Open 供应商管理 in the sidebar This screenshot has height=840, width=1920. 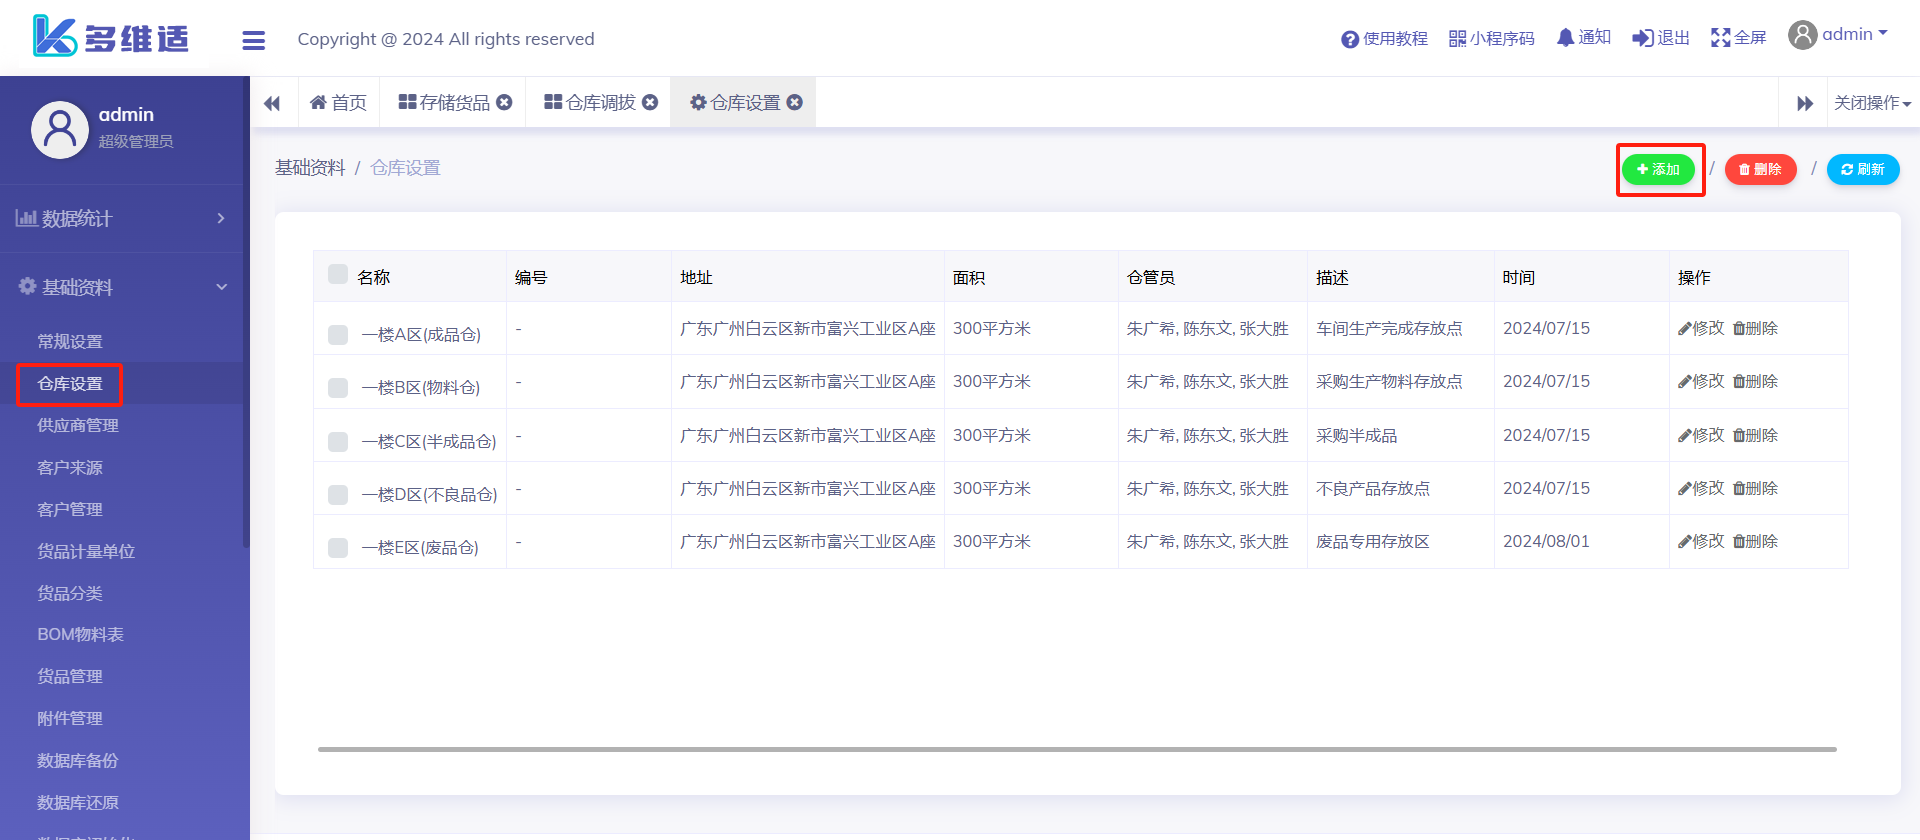pos(78,426)
